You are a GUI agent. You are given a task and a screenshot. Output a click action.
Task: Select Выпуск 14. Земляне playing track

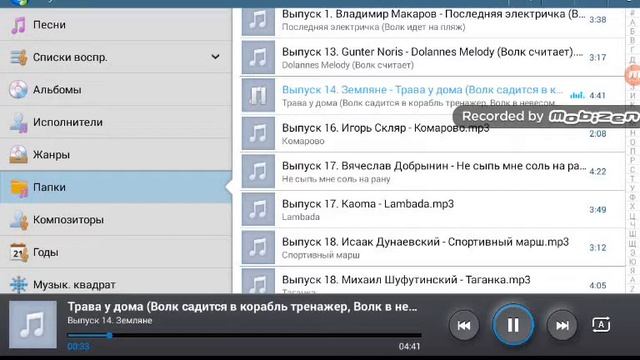pyautogui.click(x=433, y=96)
